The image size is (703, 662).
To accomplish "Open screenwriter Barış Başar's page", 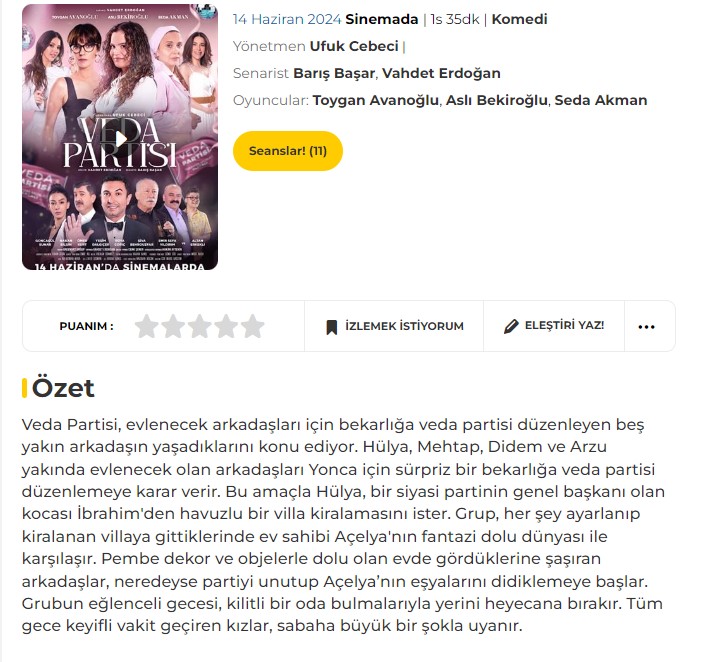I will click(x=334, y=73).
